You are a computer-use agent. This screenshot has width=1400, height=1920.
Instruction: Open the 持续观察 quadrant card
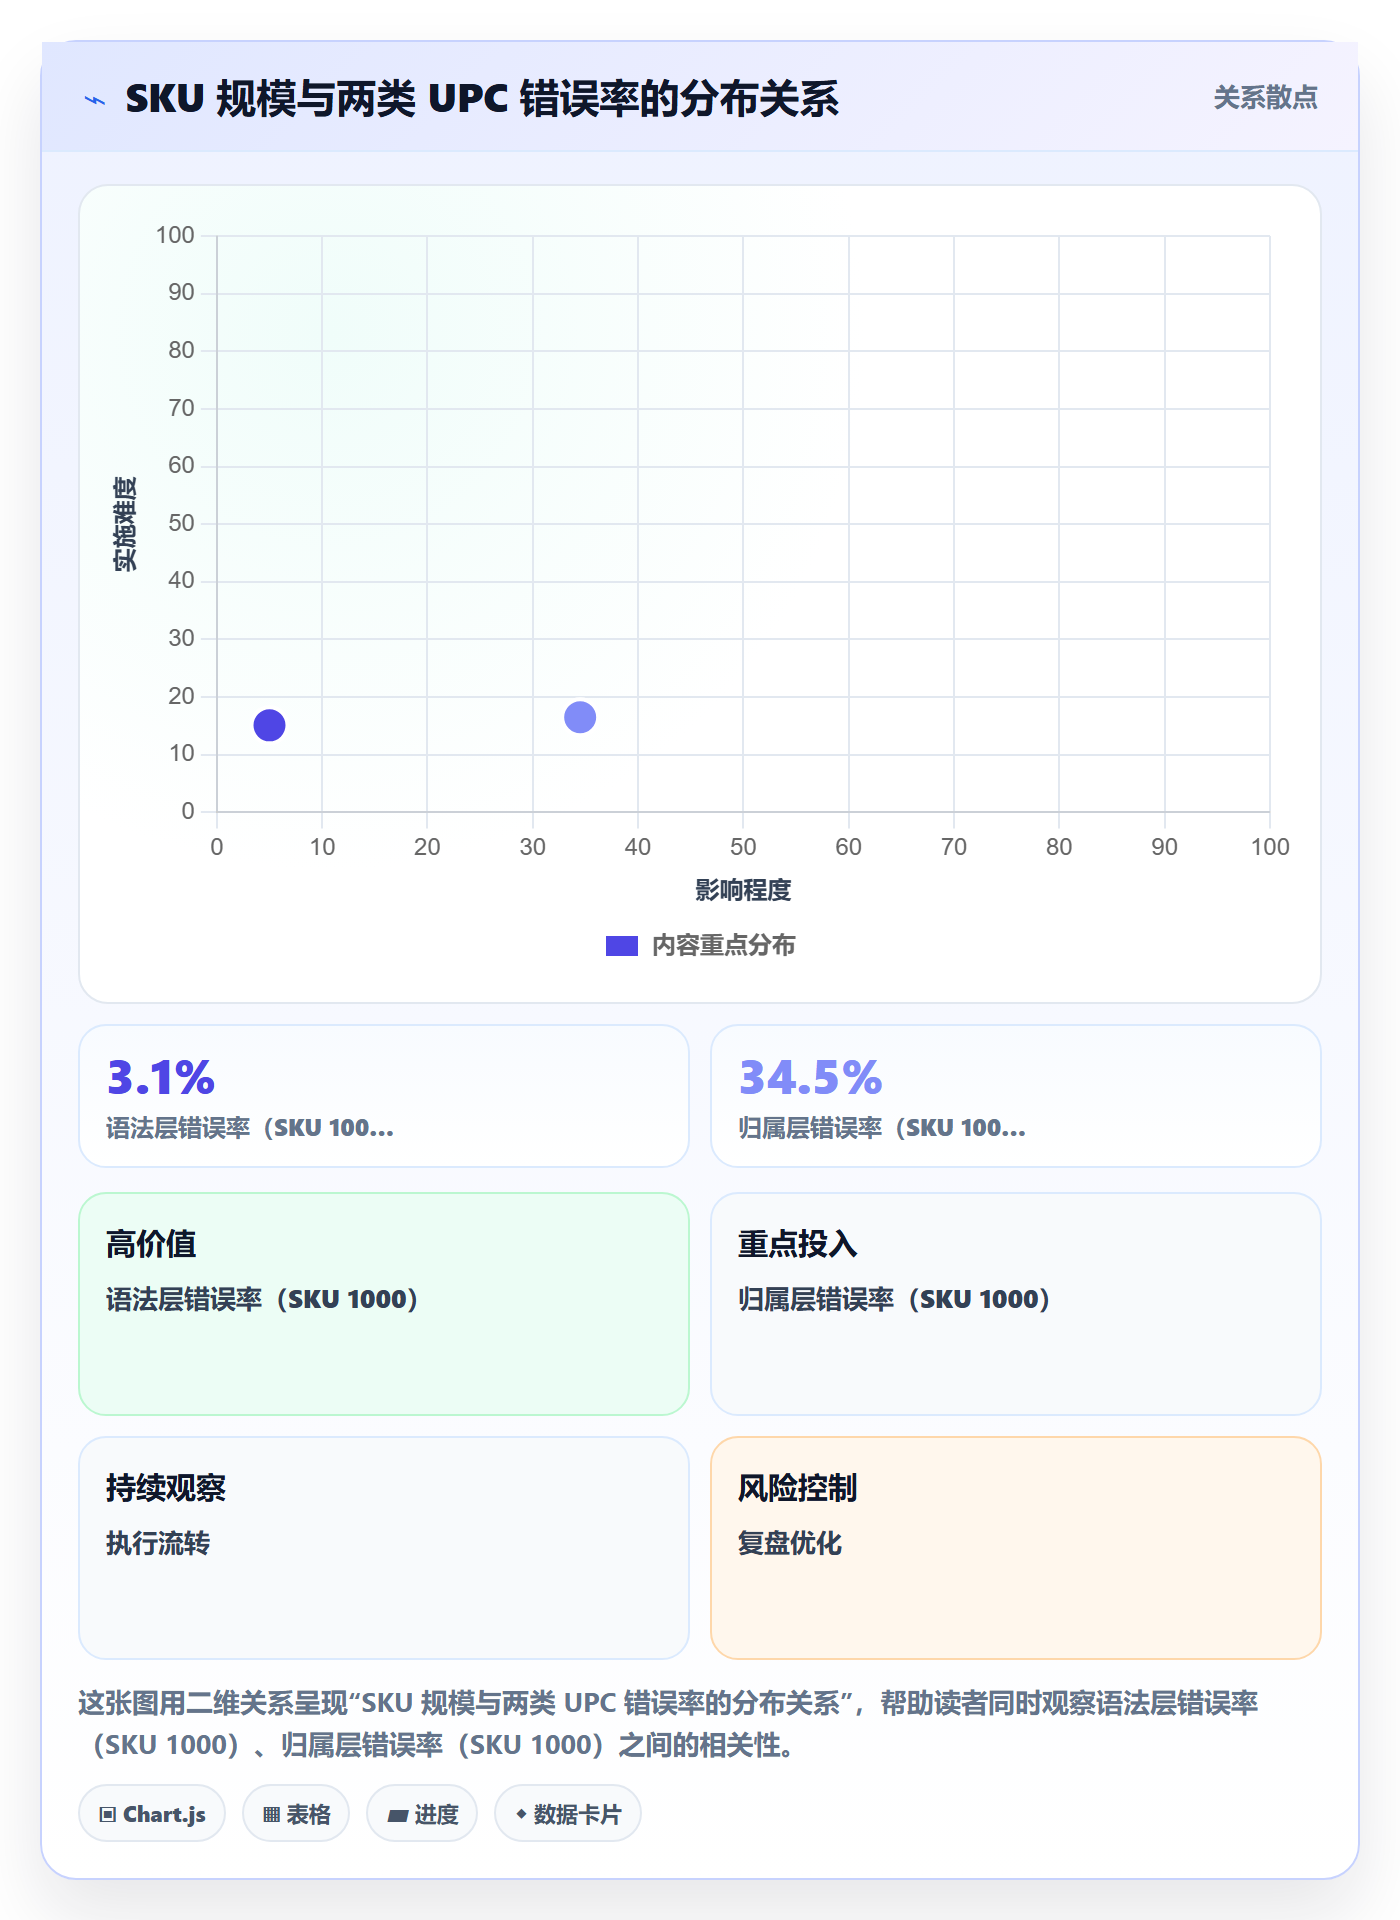(x=384, y=1548)
